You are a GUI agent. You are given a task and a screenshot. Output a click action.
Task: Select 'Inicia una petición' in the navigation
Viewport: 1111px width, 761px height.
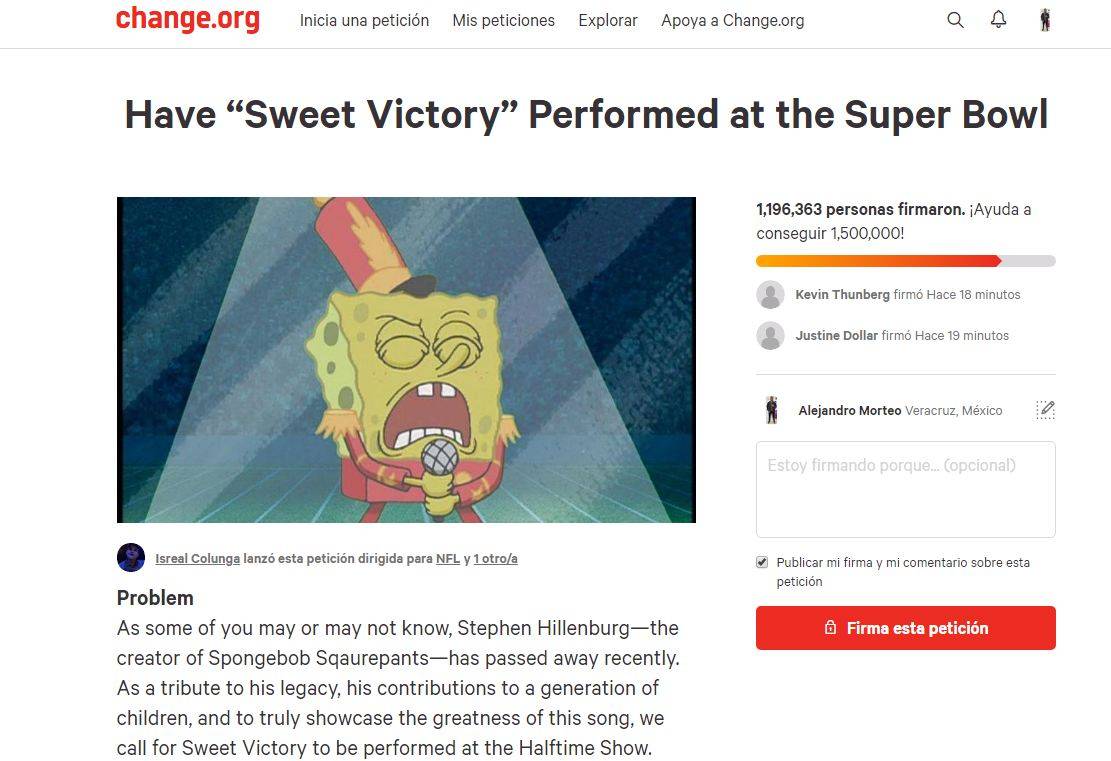coord(364,20)
